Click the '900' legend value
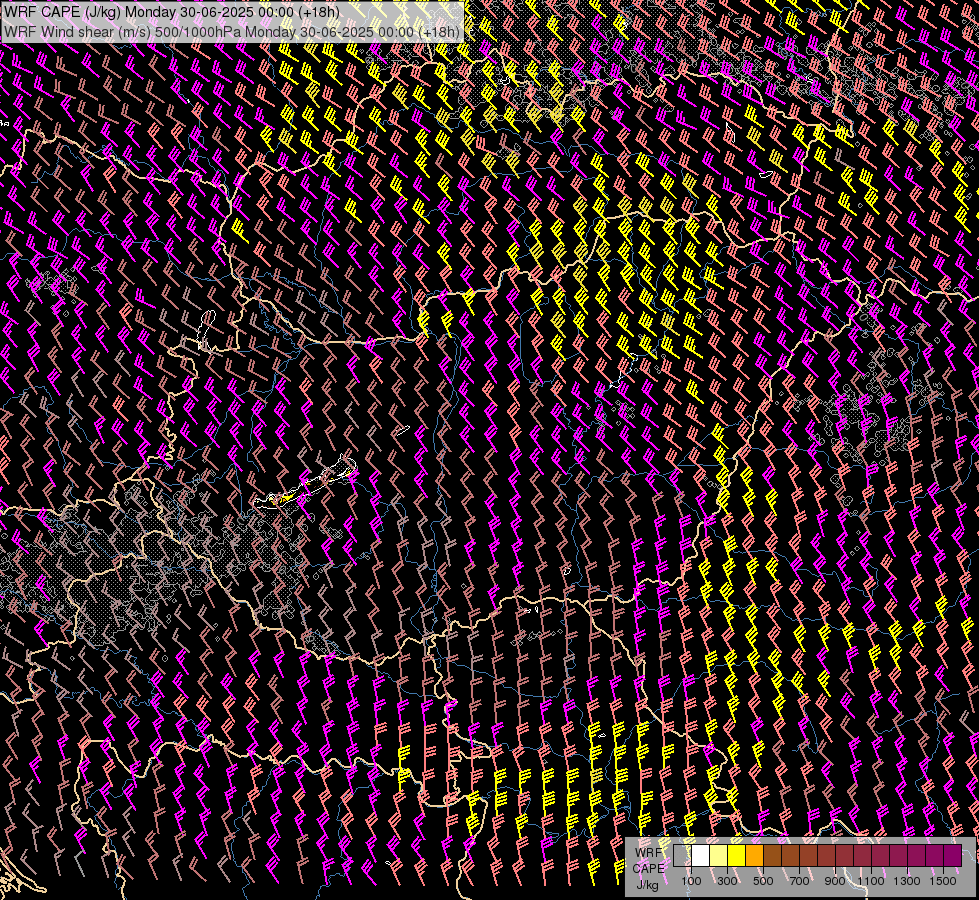Viewport: 979px width, 900px height. tap(835, 881)
